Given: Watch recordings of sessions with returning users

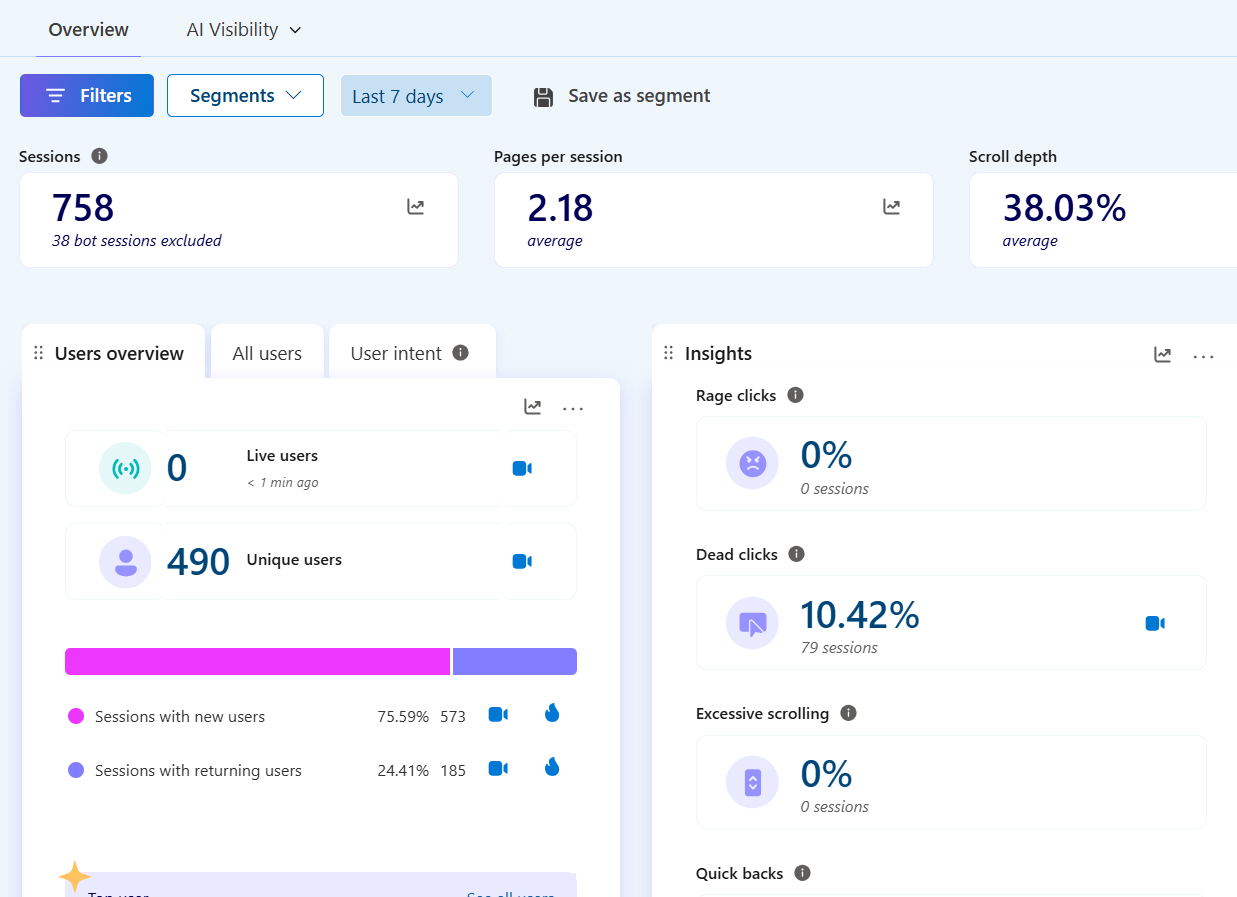Looking at the screenshot, I should pos(498,768).
